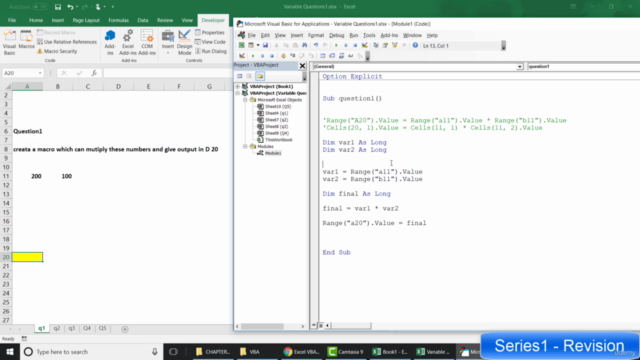This screenshot has width=640, height=360.
Task: Run macro with green play button on Standard toolbar
Action: 336,45
